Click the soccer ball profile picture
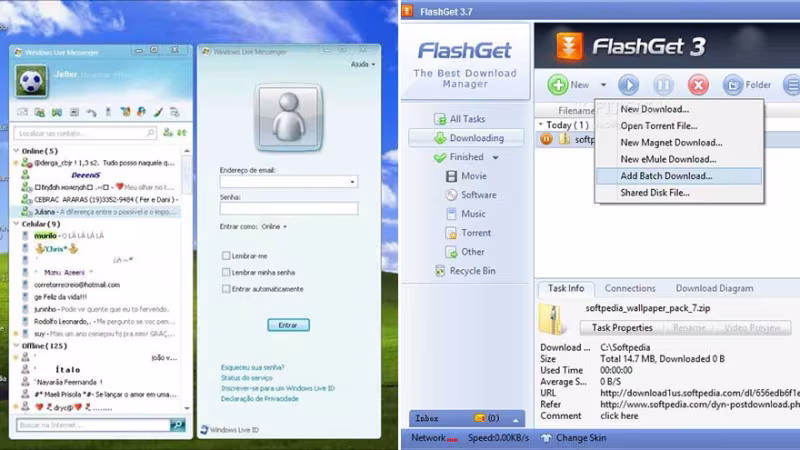The height and width of the screenshot is (450, 800). click(x=31, y=81)
